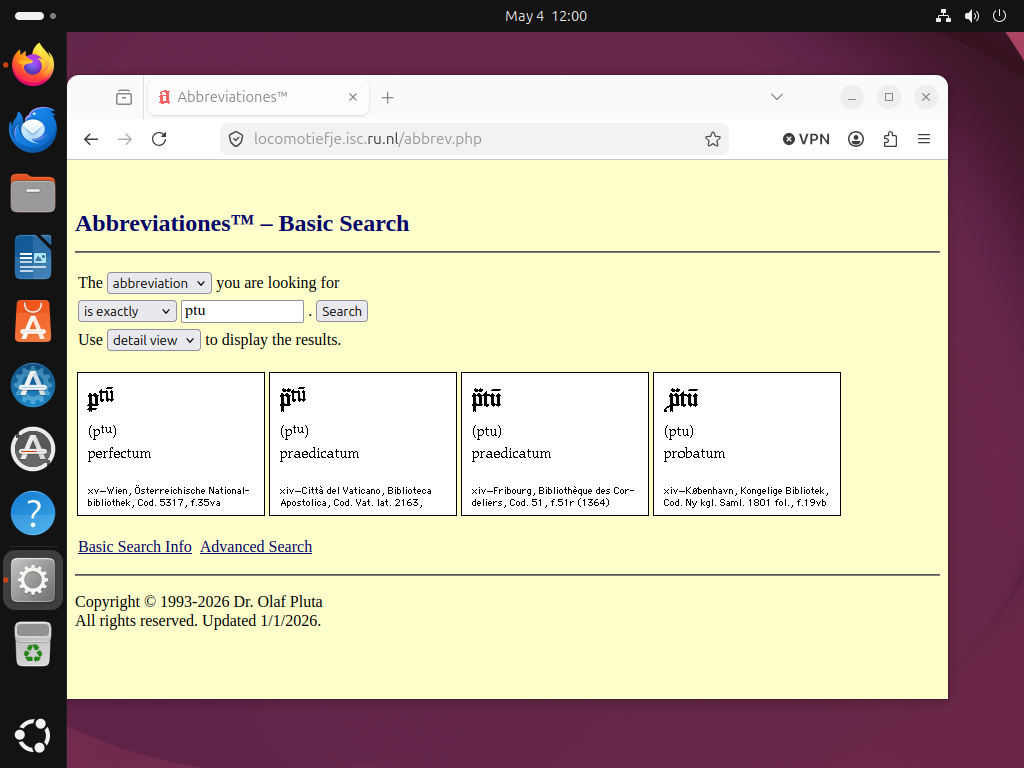Screen dimensions: 1024x768
Task: Open the Advanced Search link
Action: point(256,547)
